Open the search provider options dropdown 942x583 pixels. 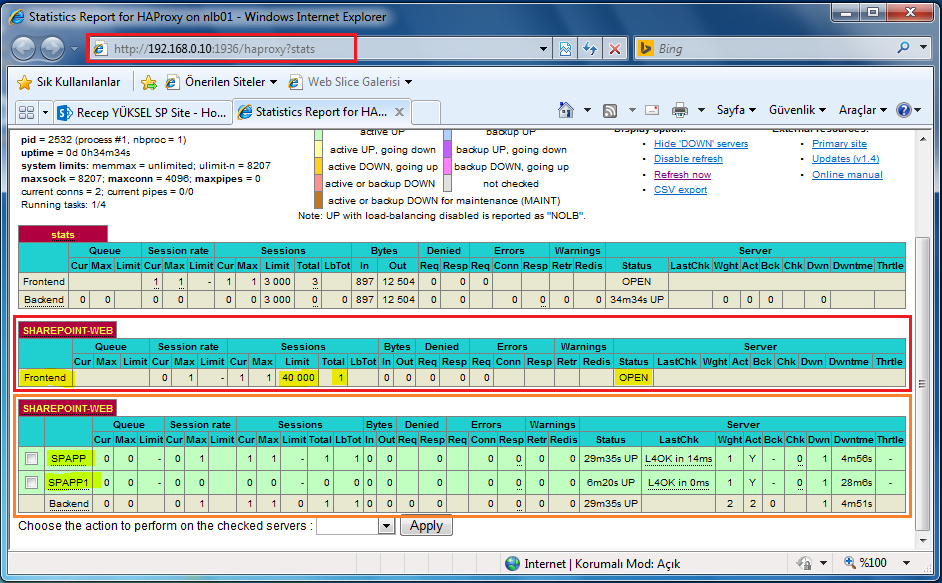coord(924,47)
